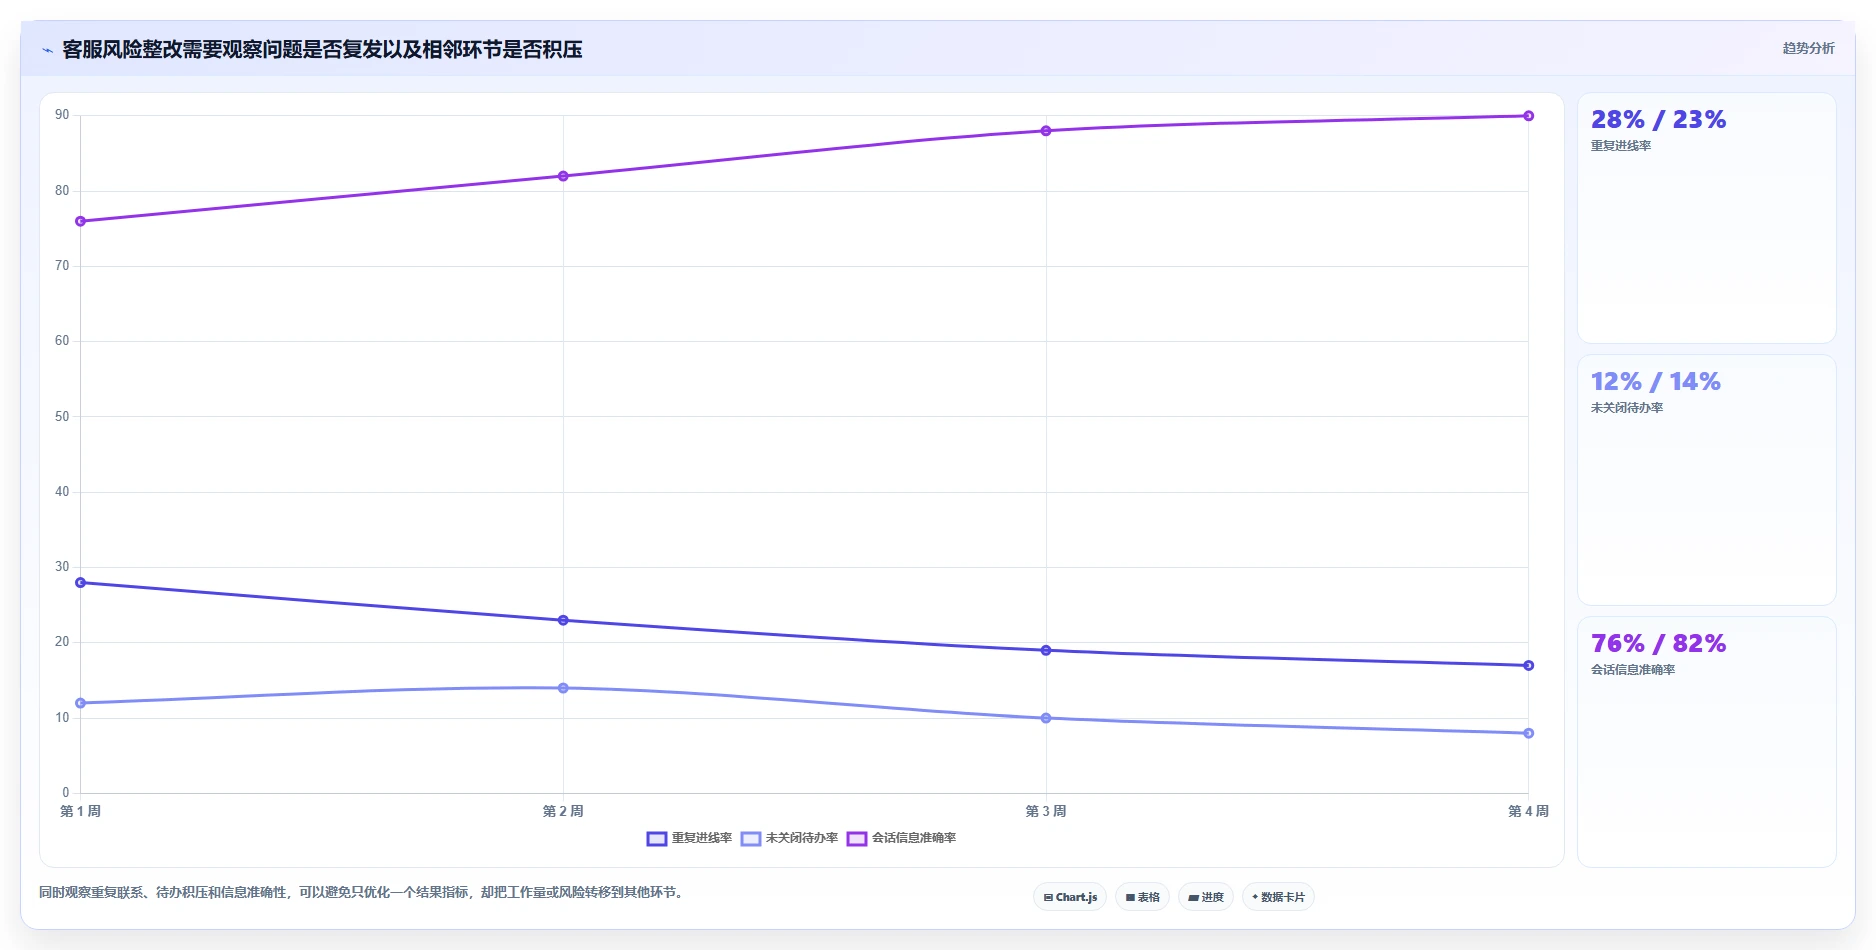Viewport: 1876px width, 950px height.
Task: Click 重复进线率 data point at 第 3 周
Action: point(1046,650)
